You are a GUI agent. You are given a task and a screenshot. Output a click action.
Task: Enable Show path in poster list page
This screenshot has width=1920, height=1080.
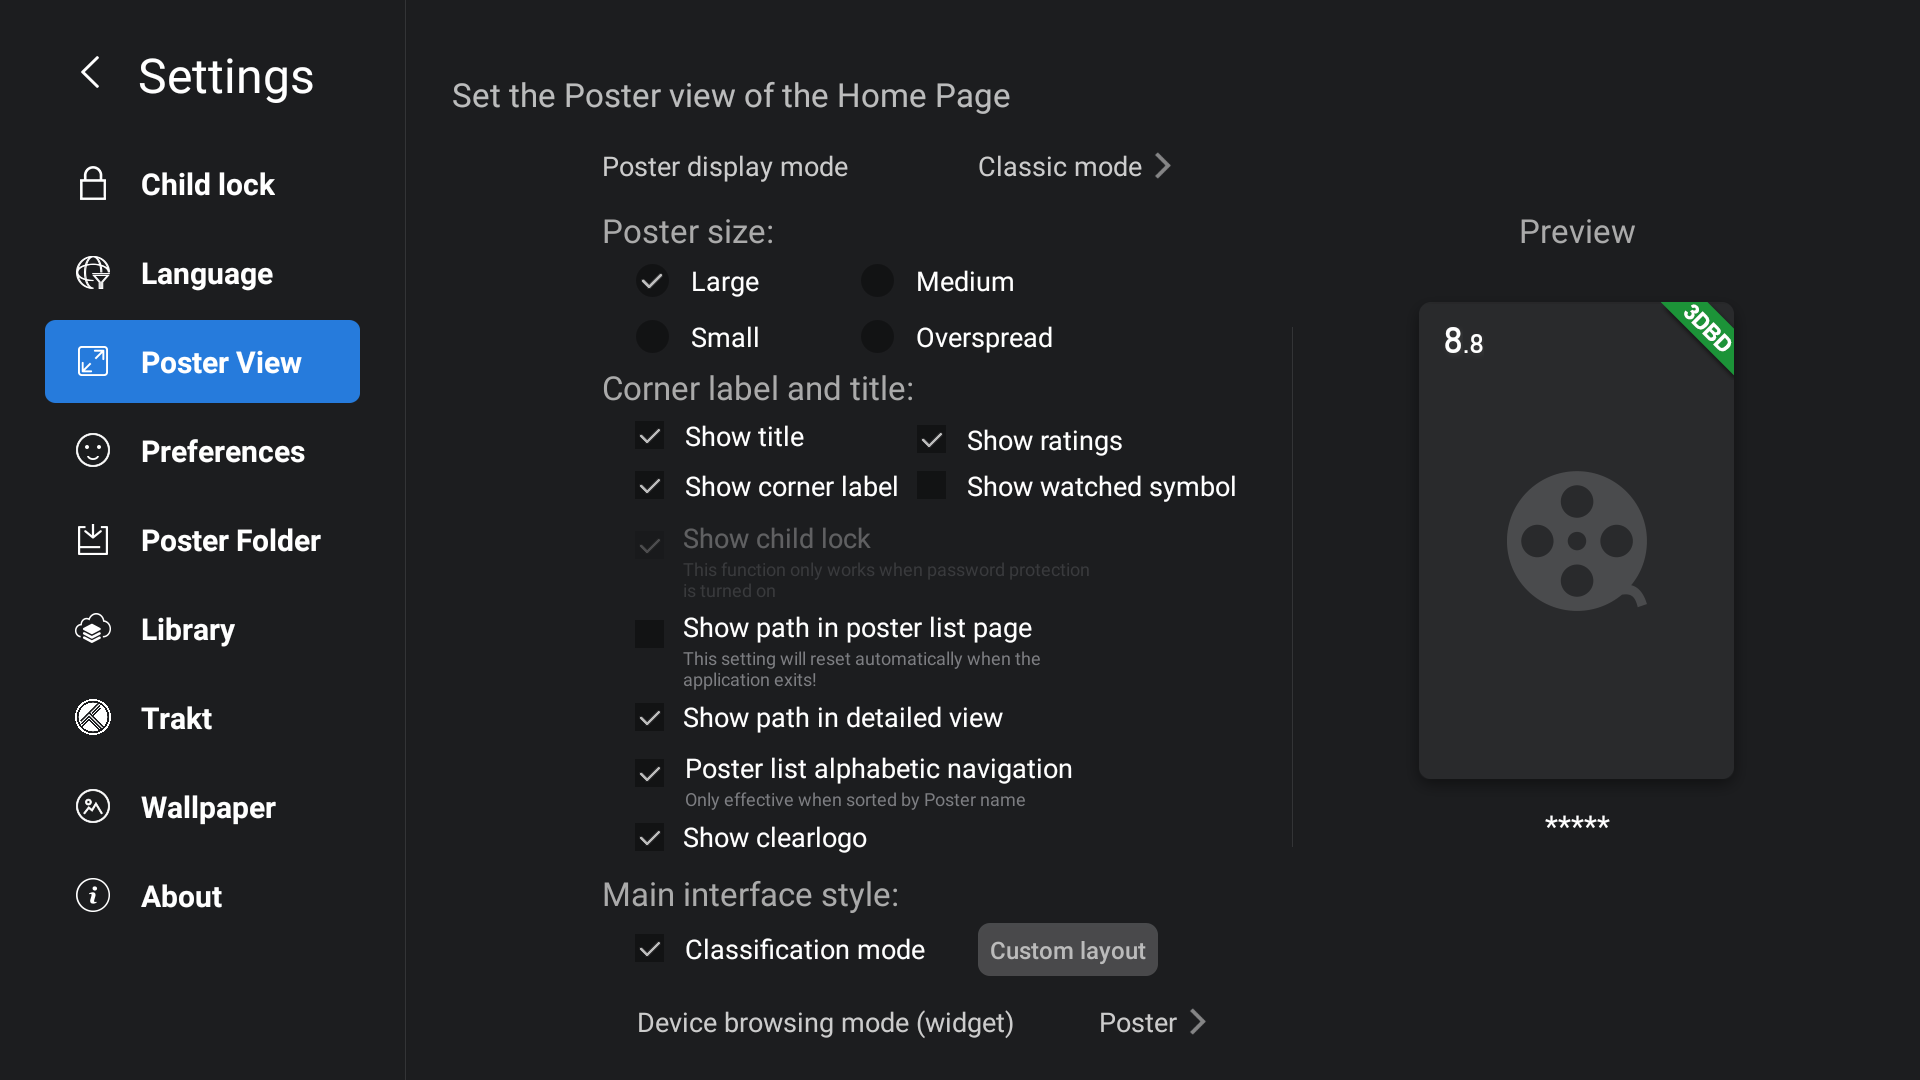click(x=650, y=634)
